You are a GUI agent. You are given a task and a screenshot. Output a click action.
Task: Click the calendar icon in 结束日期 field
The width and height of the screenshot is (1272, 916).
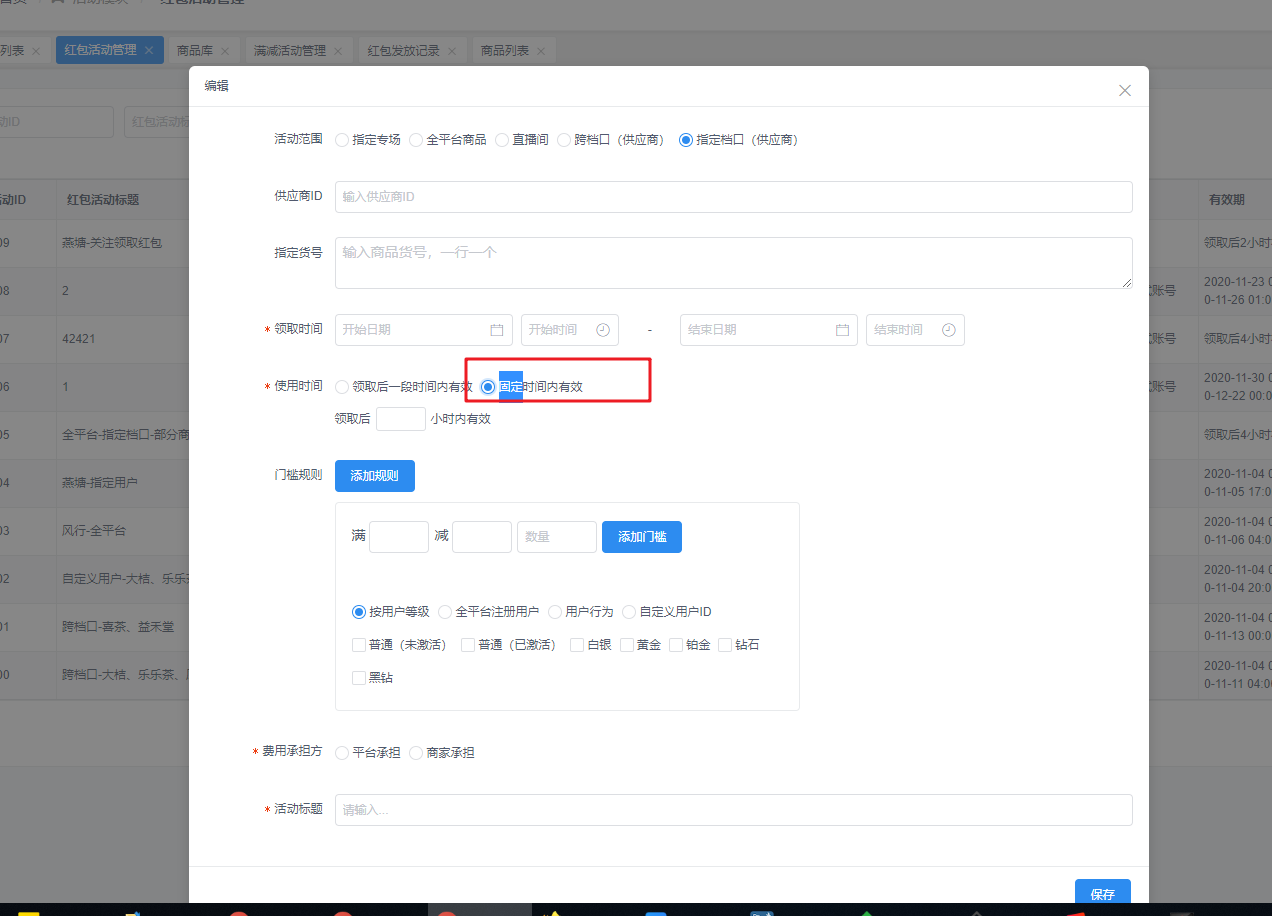click(x=842, y=330)
